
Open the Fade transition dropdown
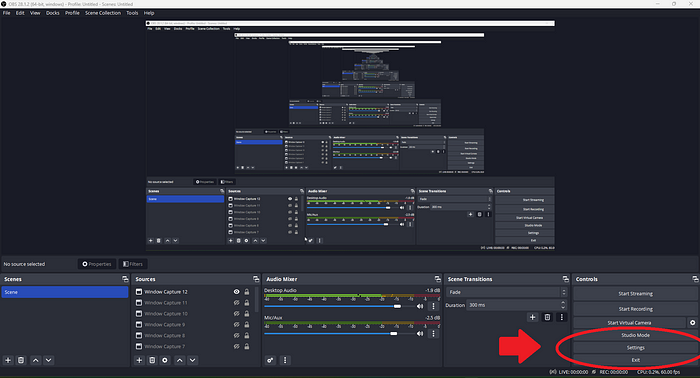(x=506, y=292)
